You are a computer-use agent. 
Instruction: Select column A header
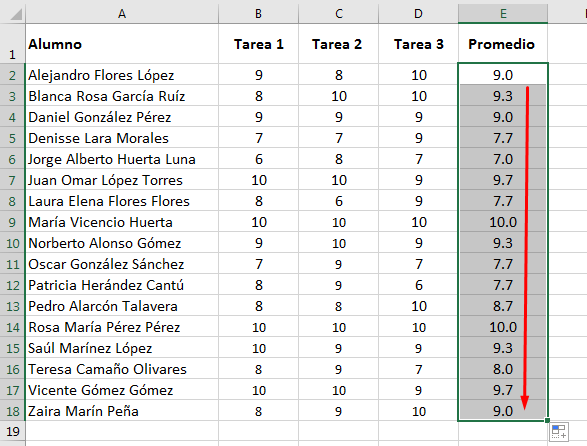[122, 14]
